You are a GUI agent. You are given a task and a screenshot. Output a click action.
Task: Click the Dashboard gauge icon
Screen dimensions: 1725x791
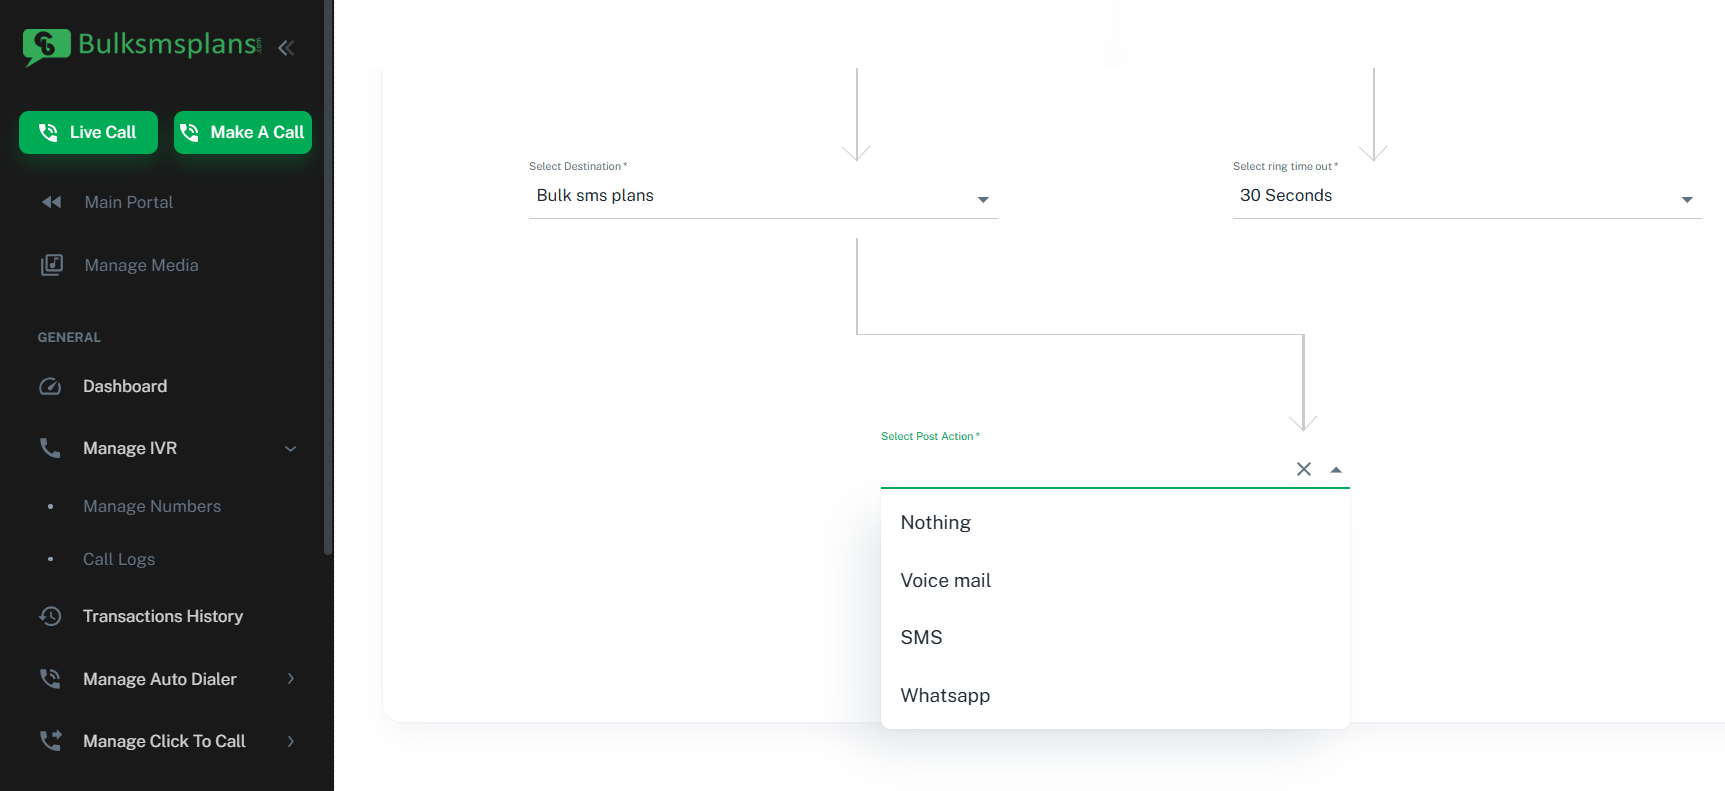coord(50,386)
